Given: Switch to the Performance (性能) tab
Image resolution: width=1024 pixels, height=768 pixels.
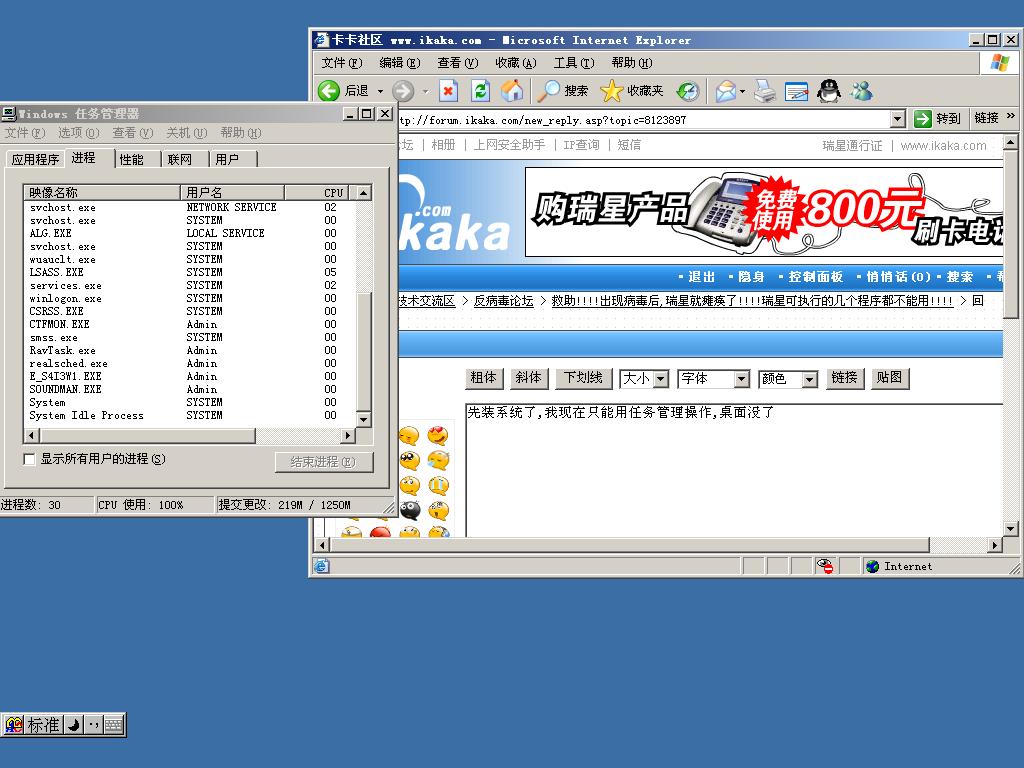Looking at the screenshot, I should click(132, 159).
